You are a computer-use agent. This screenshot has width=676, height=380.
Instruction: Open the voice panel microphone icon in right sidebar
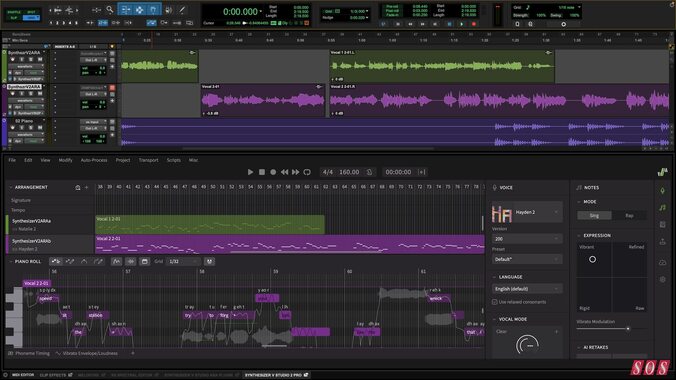pyautogui.click(x=663, y=191)
